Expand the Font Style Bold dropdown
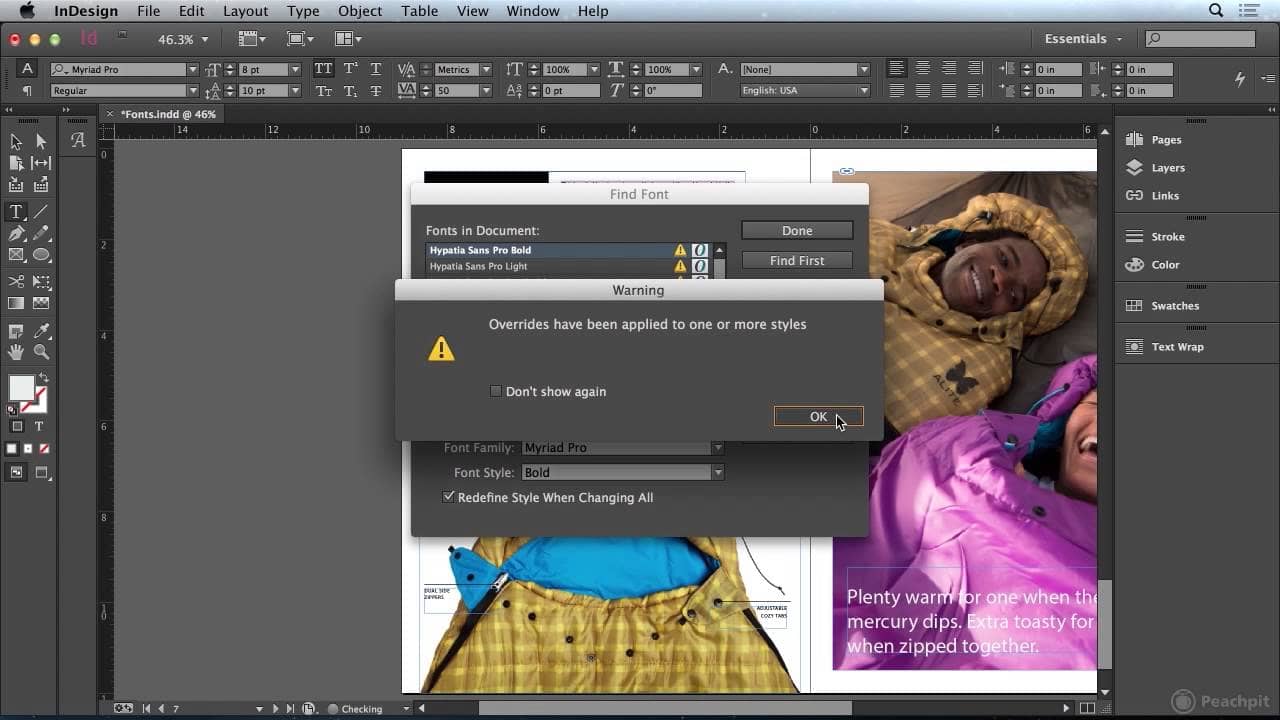 tap(717, 473)
